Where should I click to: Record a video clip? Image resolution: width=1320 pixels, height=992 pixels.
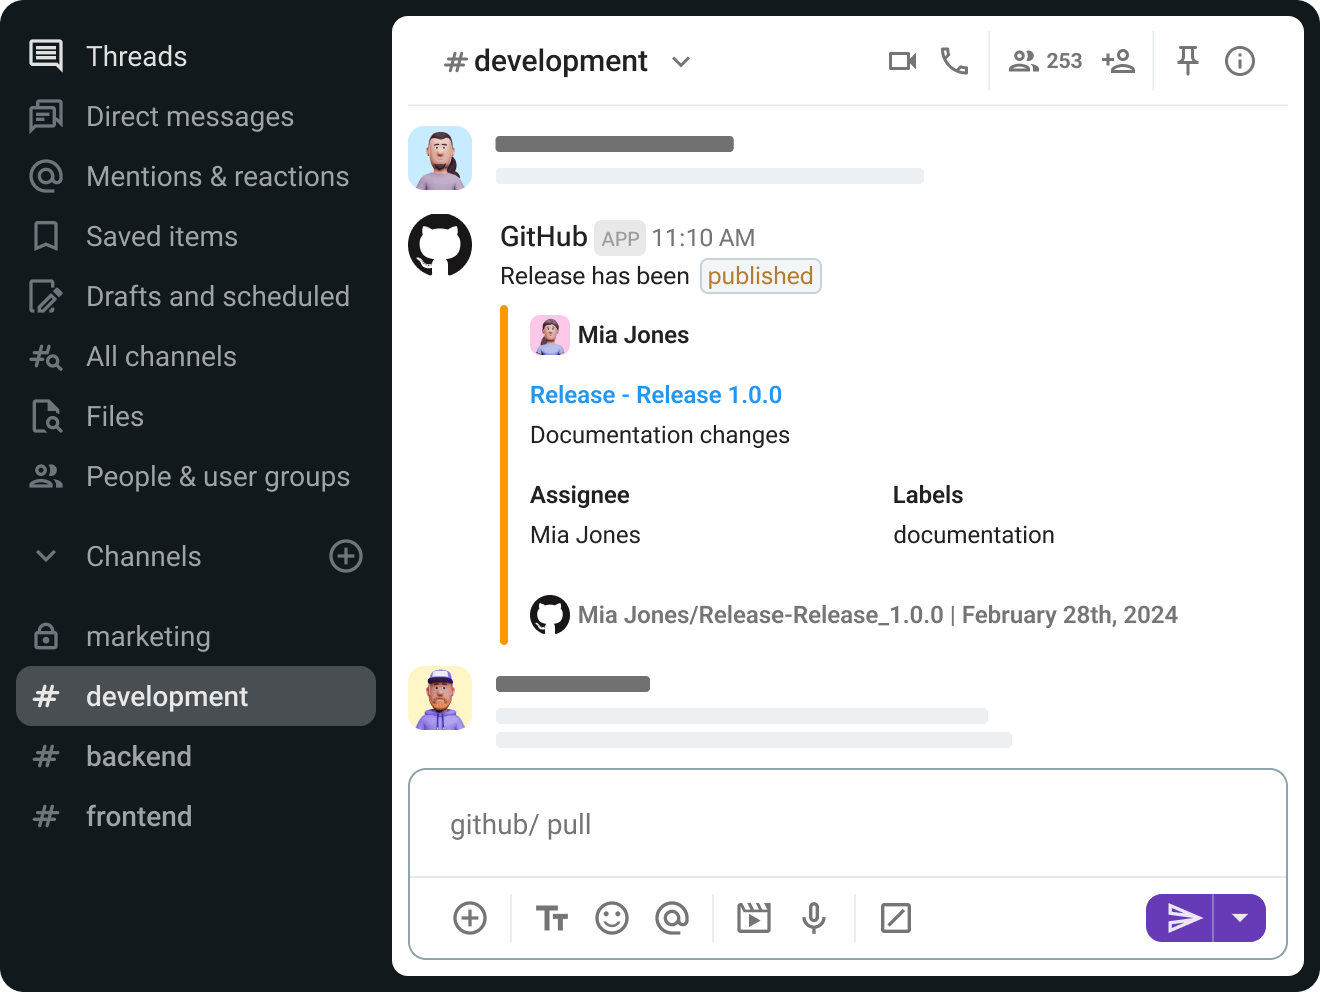coord(754,918)
